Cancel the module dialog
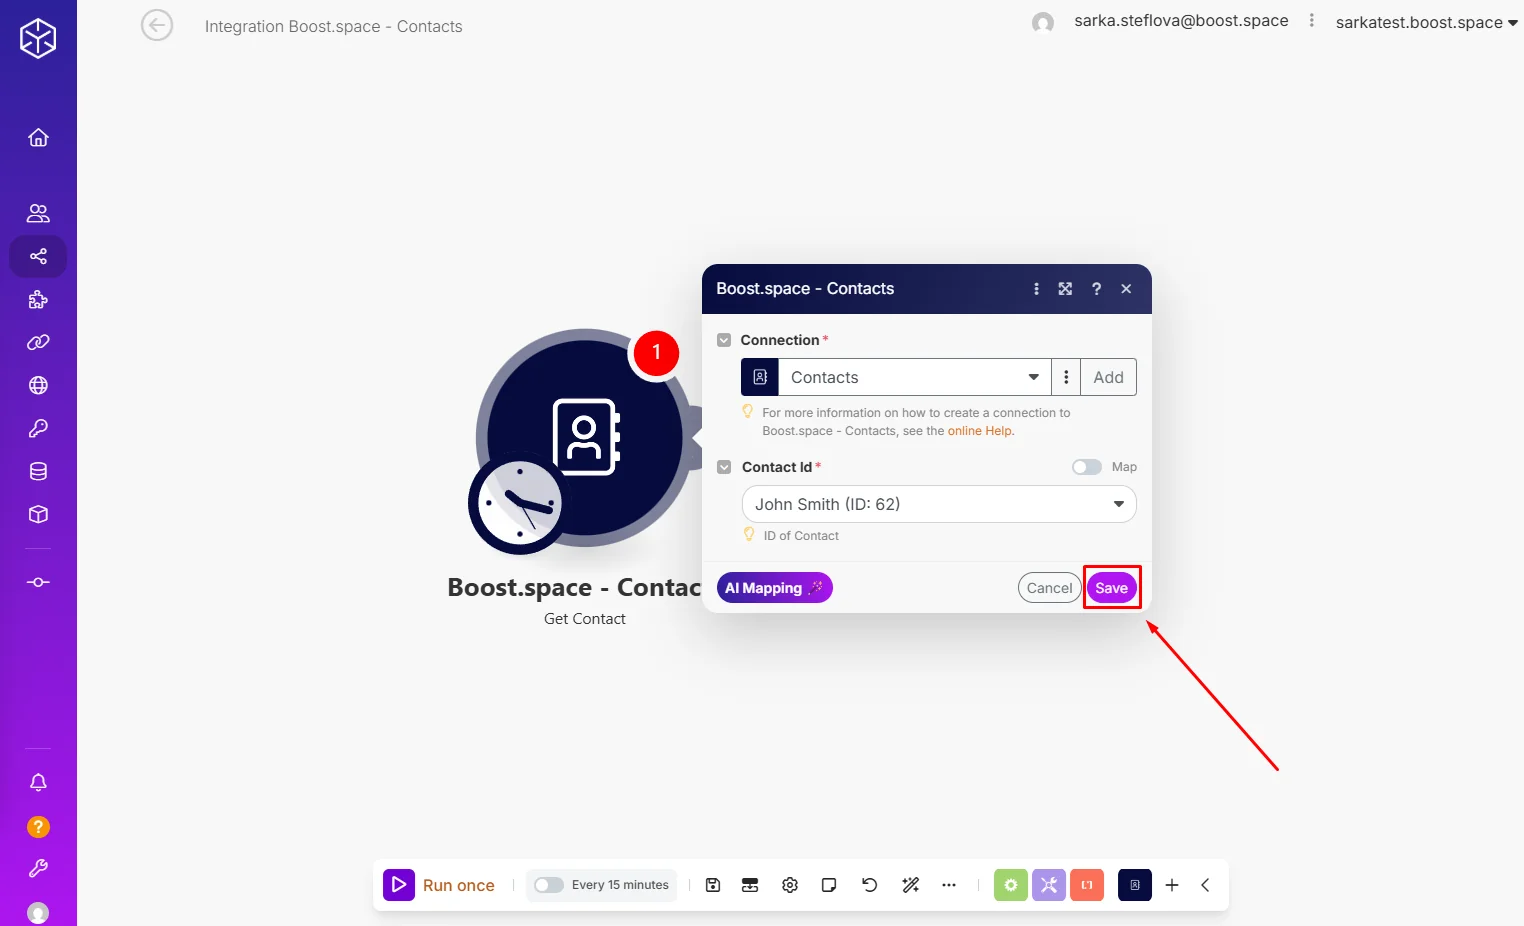The image size is (1524, 926). pos(1050,588)
